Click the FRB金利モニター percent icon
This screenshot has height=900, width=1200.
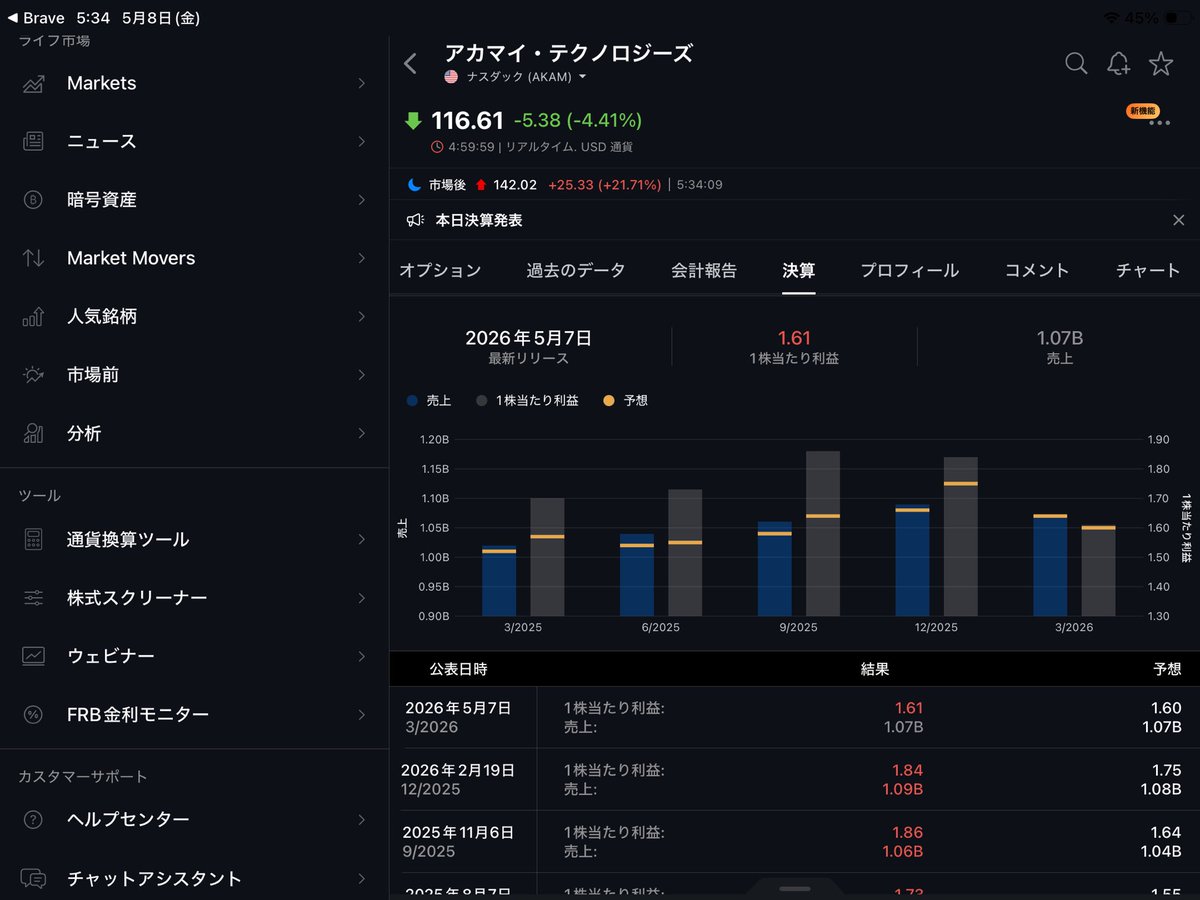(x=33, y=714)
